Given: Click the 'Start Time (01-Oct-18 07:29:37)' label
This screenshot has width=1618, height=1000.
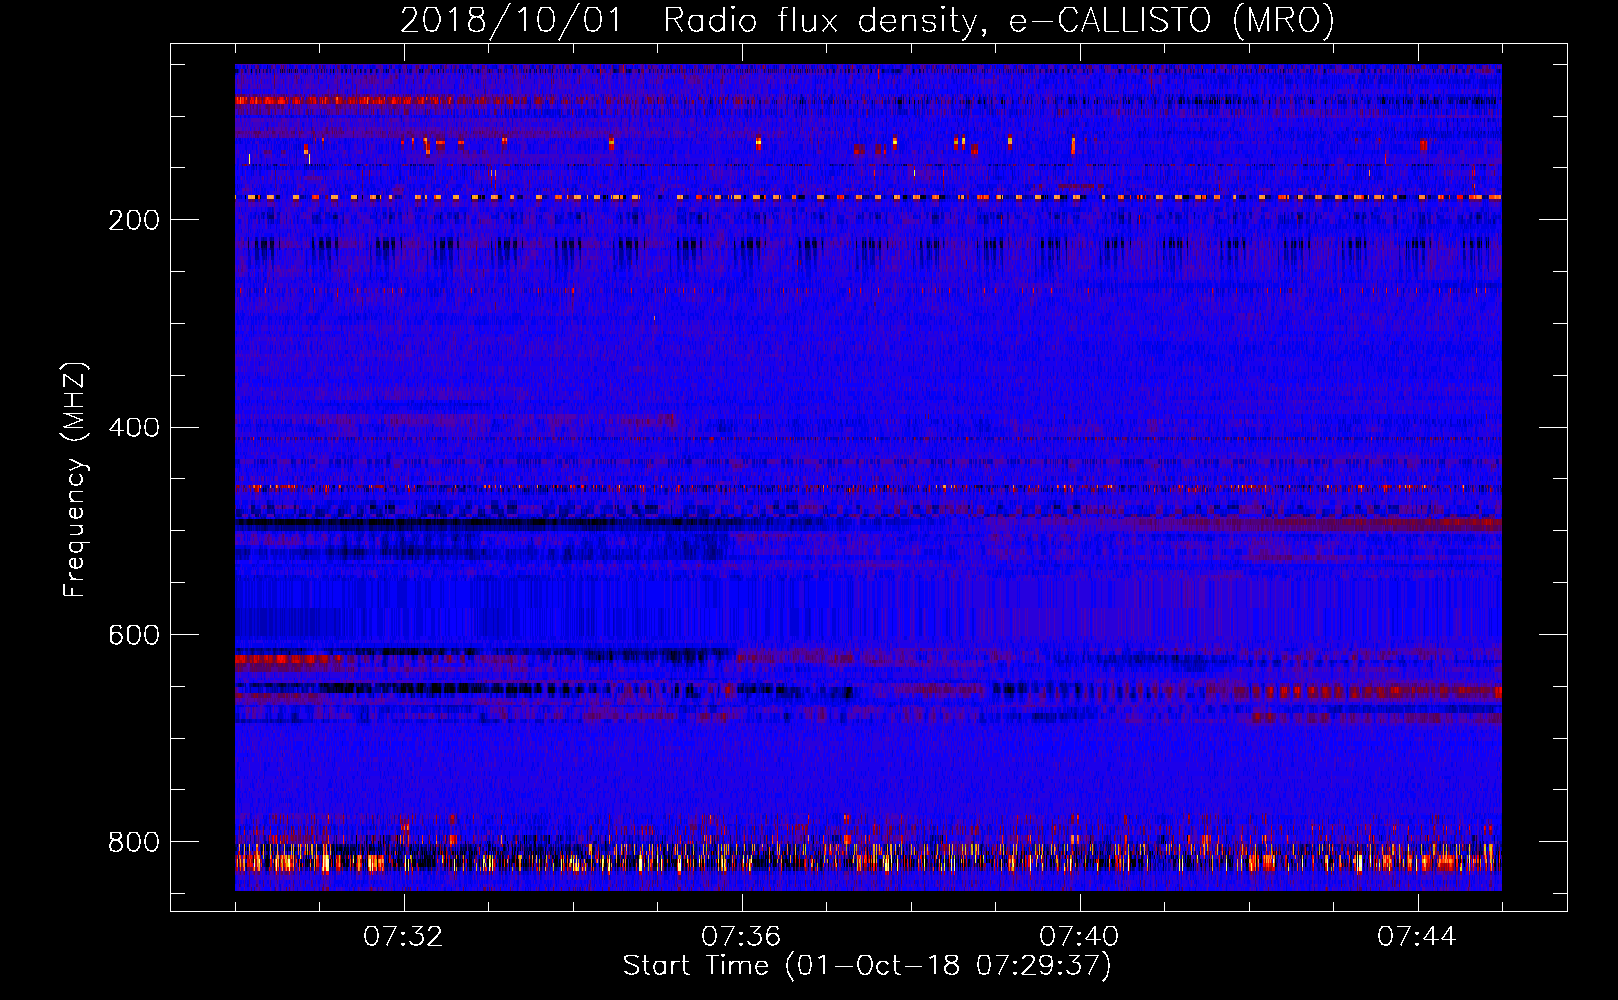Looking at the screenshot, I should (867, 966).
